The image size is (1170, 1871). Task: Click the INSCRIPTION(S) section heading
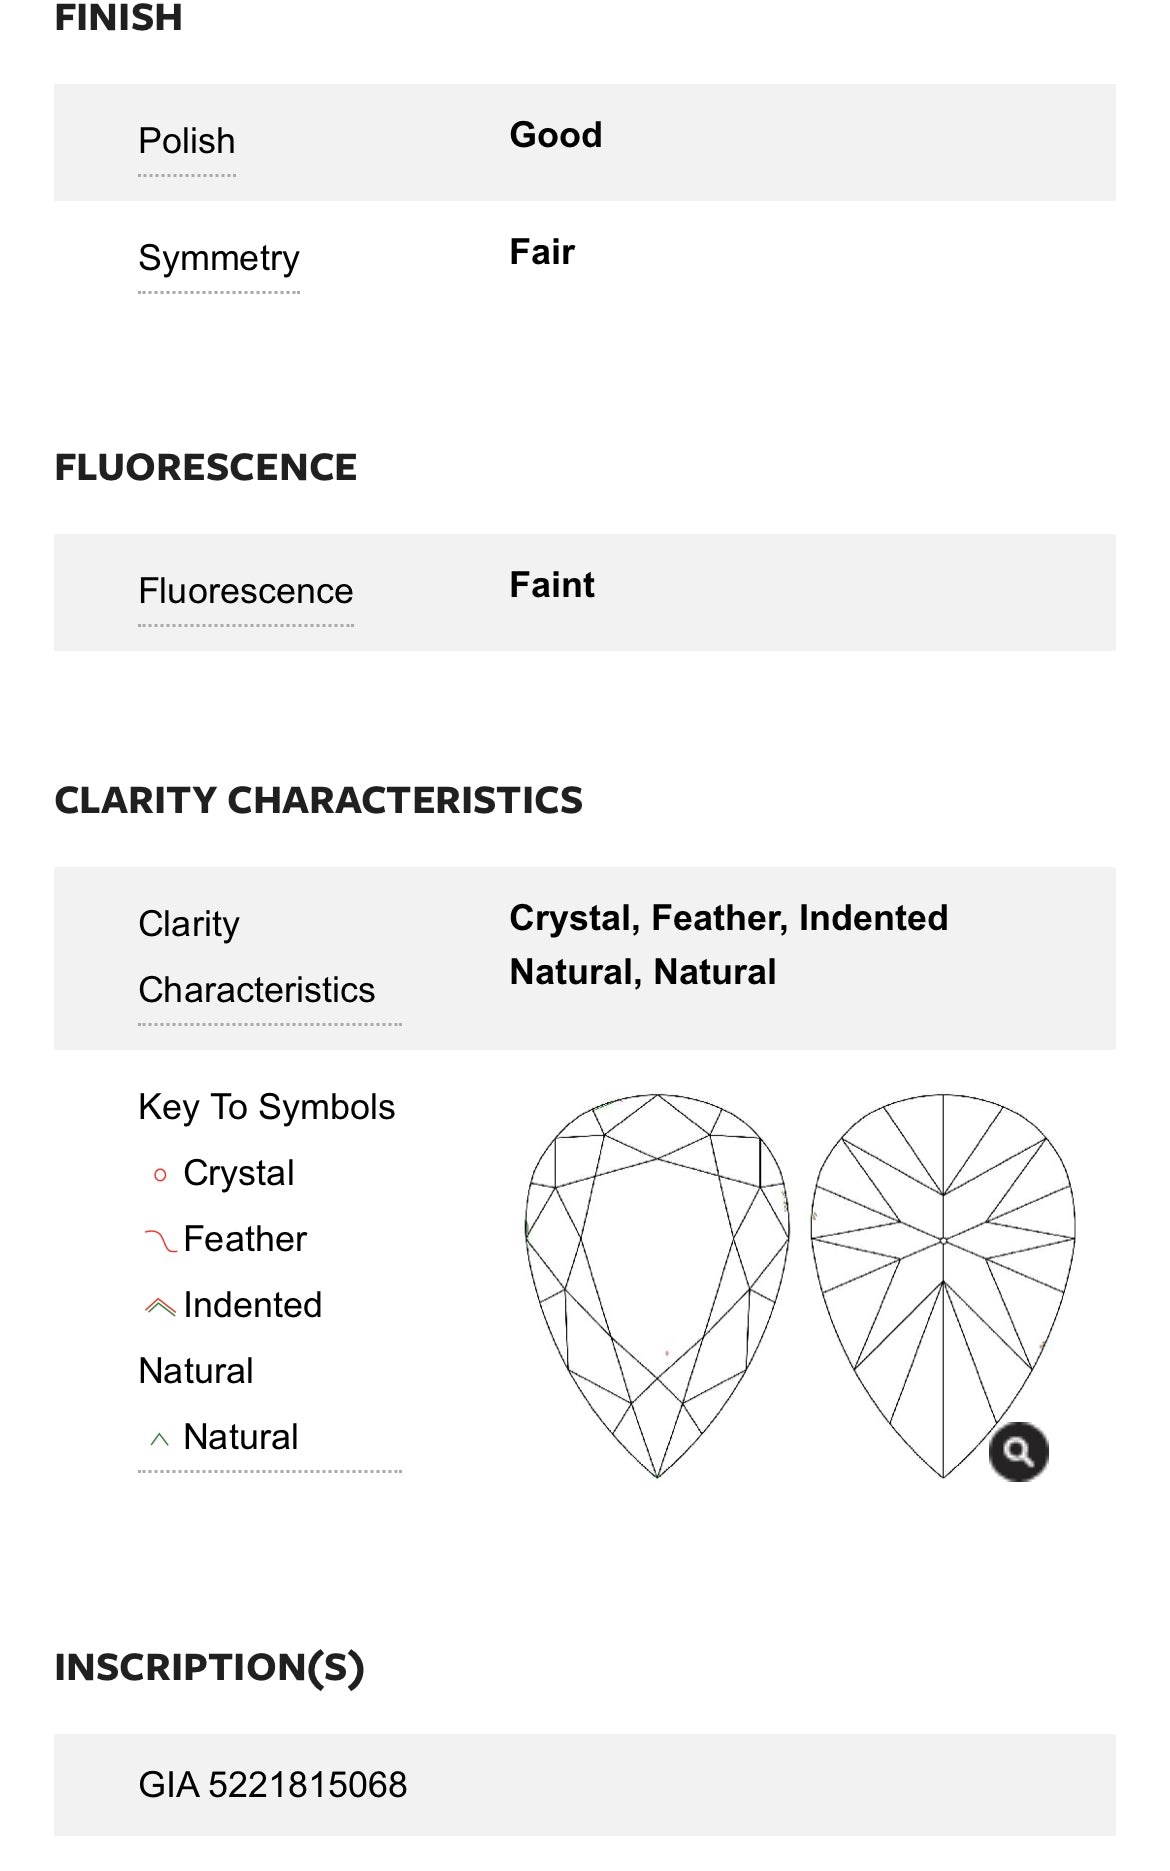click(209, 1668)
